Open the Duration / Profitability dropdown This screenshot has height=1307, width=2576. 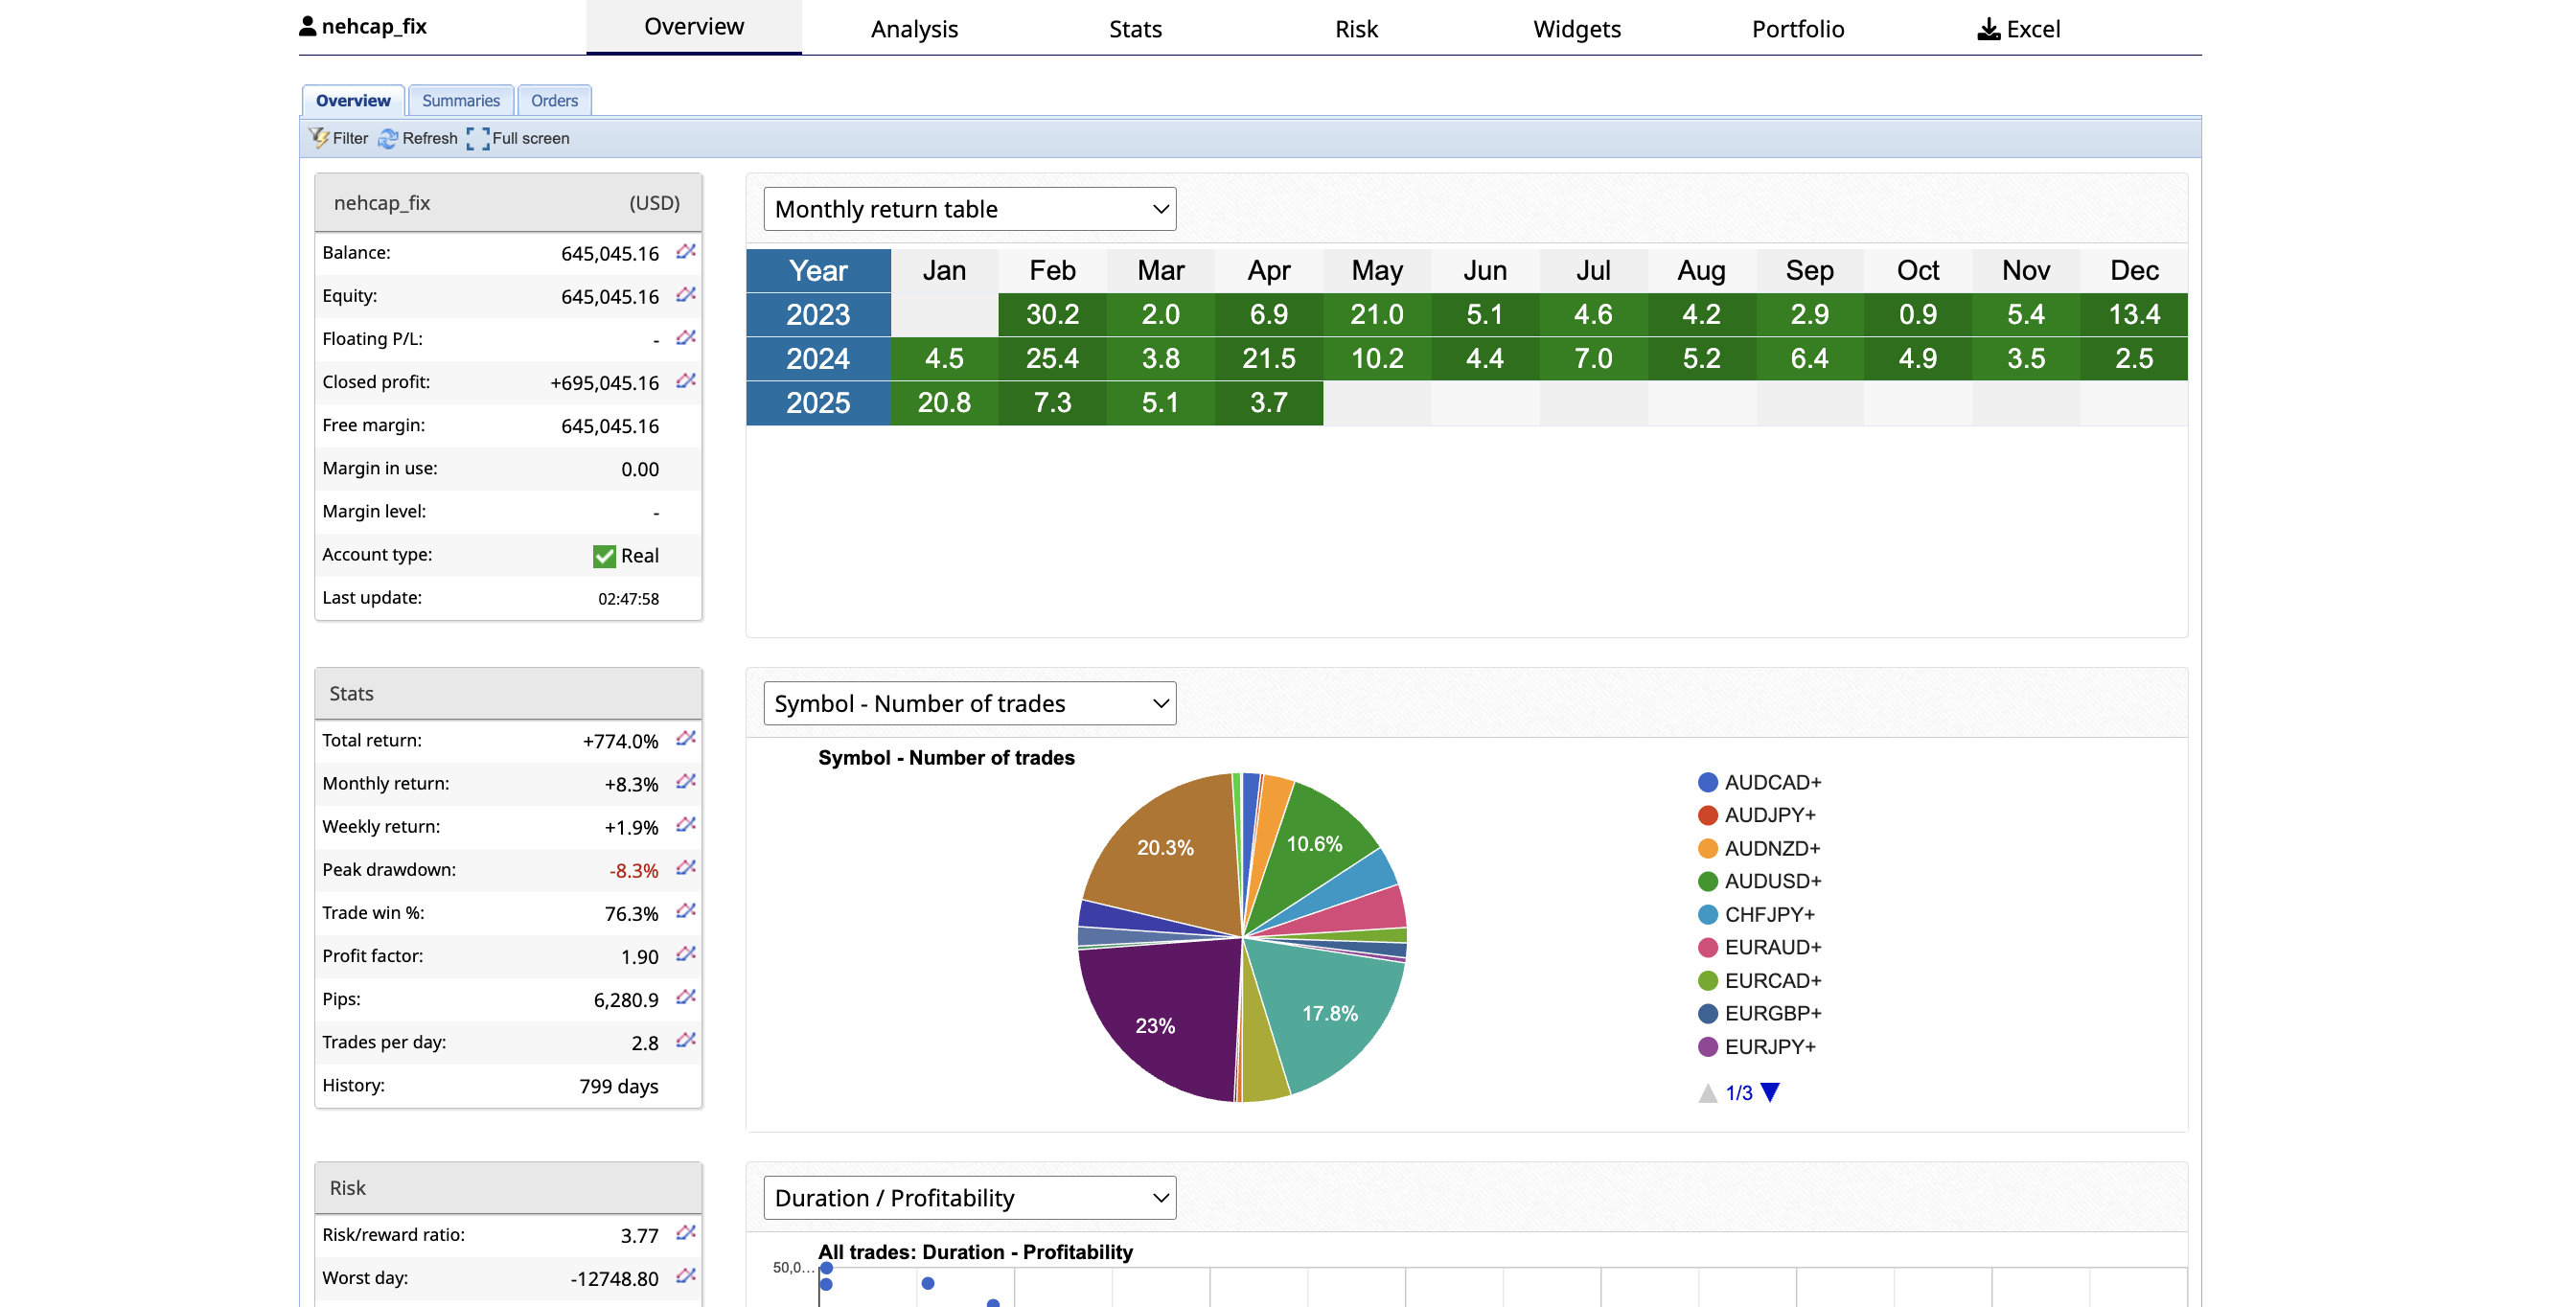(969, 1197)
